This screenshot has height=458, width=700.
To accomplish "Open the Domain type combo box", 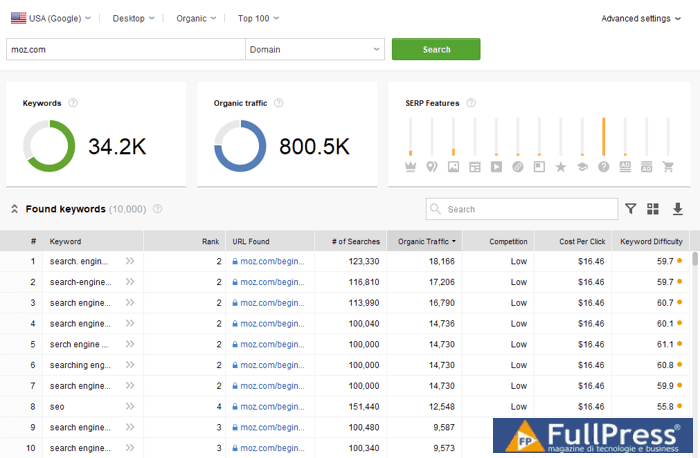I will pyautogui.click(x=315, y=49).
